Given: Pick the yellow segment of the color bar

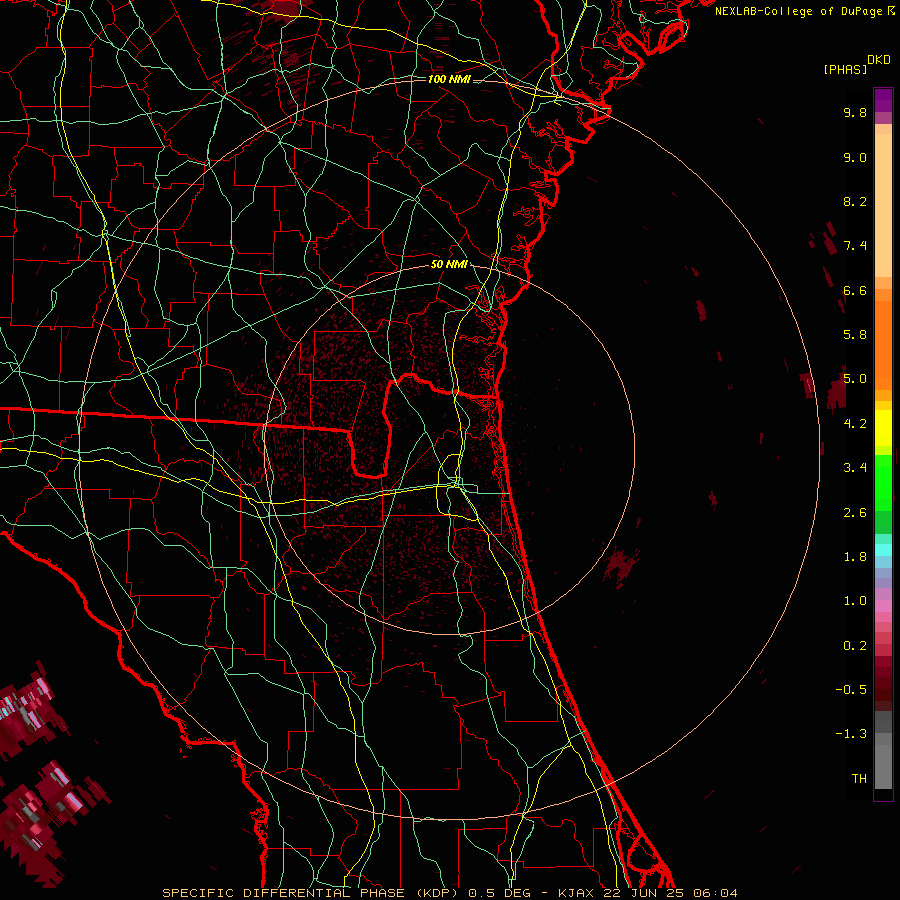Looking at the screenshot, I should [x=883, y=428].
